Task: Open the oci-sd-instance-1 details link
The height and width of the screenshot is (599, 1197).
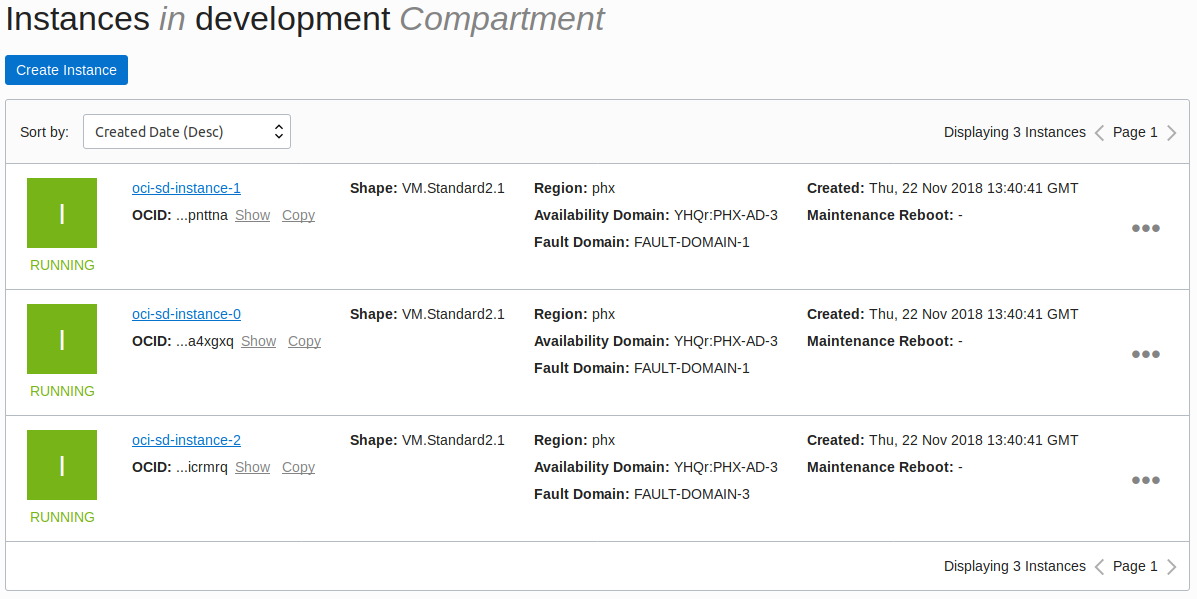Action: (x=186, y=188)
